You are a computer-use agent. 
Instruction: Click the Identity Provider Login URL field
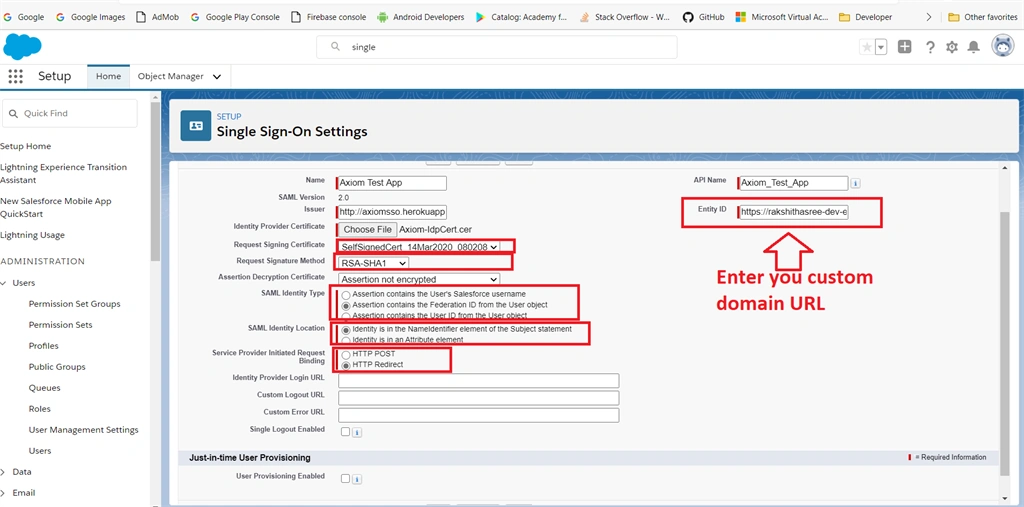(479, 381)
